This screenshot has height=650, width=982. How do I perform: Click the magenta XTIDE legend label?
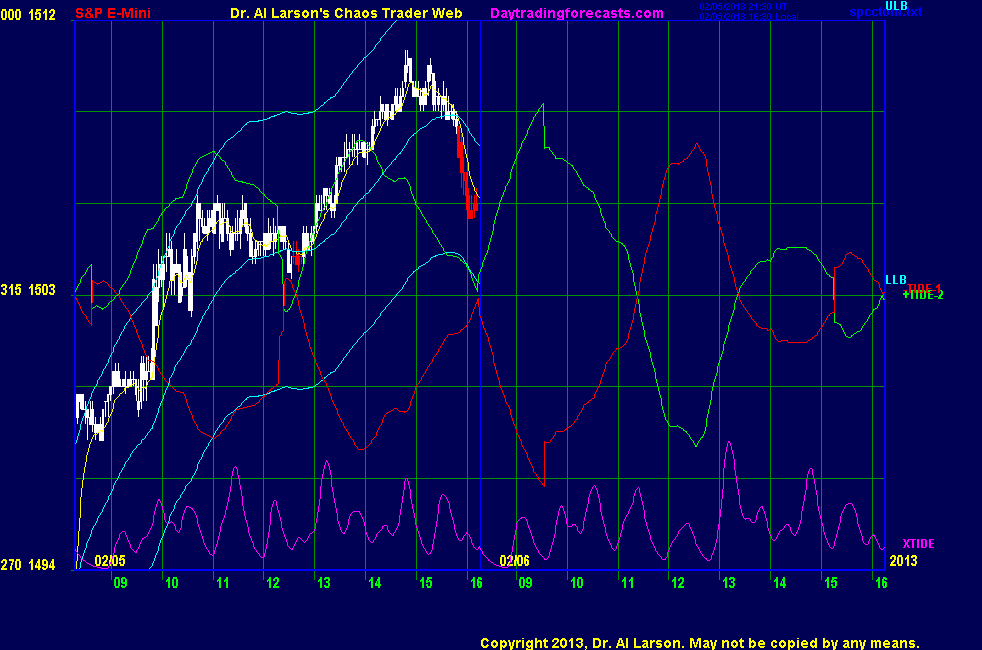pyautogui.click(x=918, y=544)
